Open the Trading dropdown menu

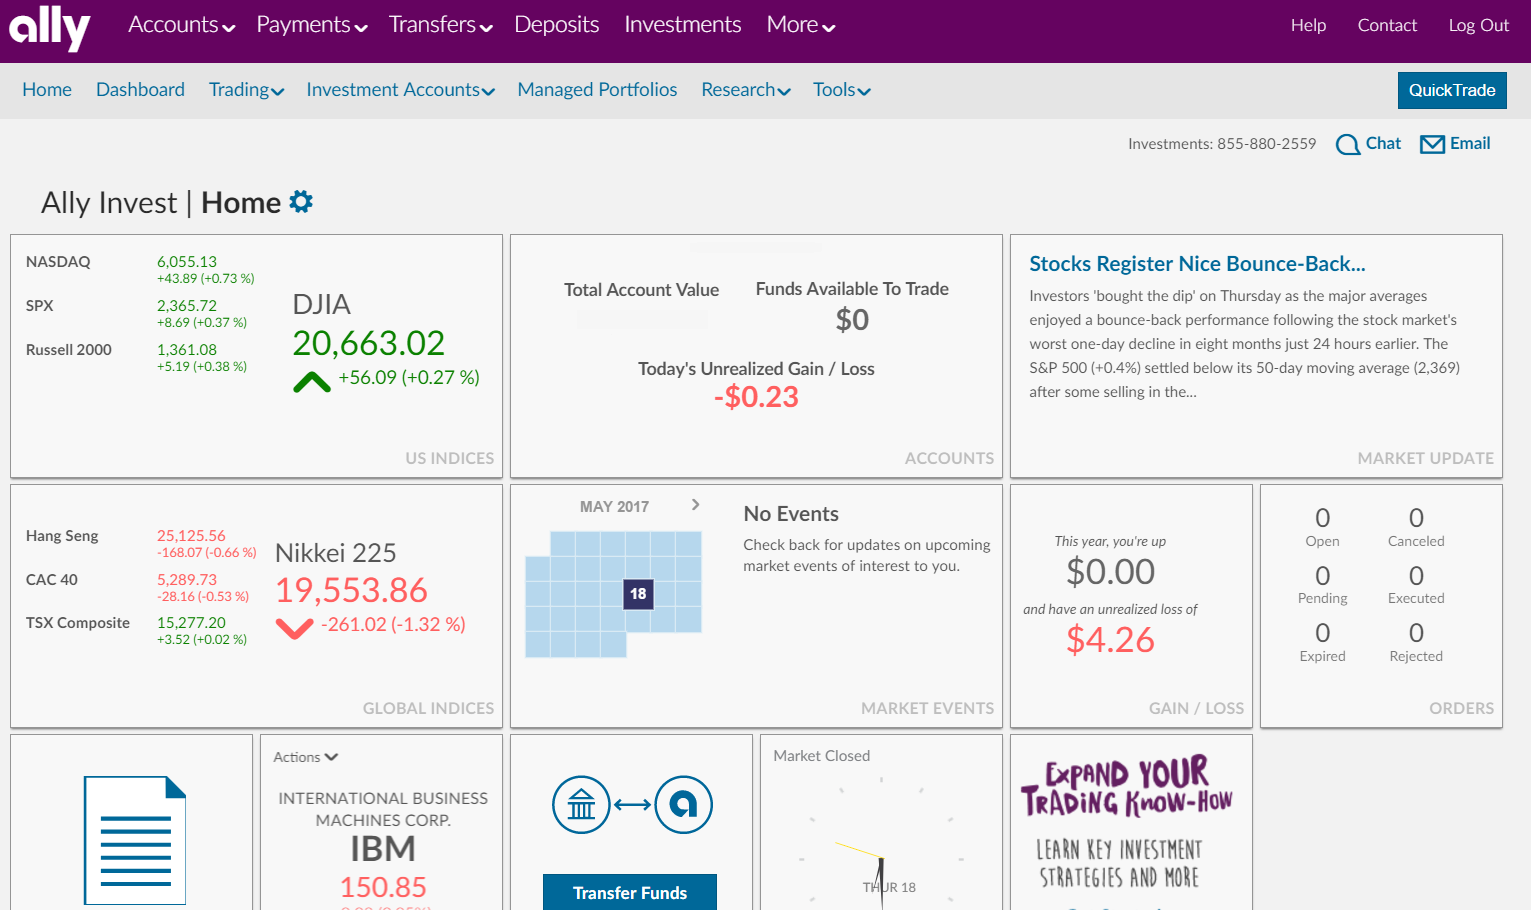point(246,90)
